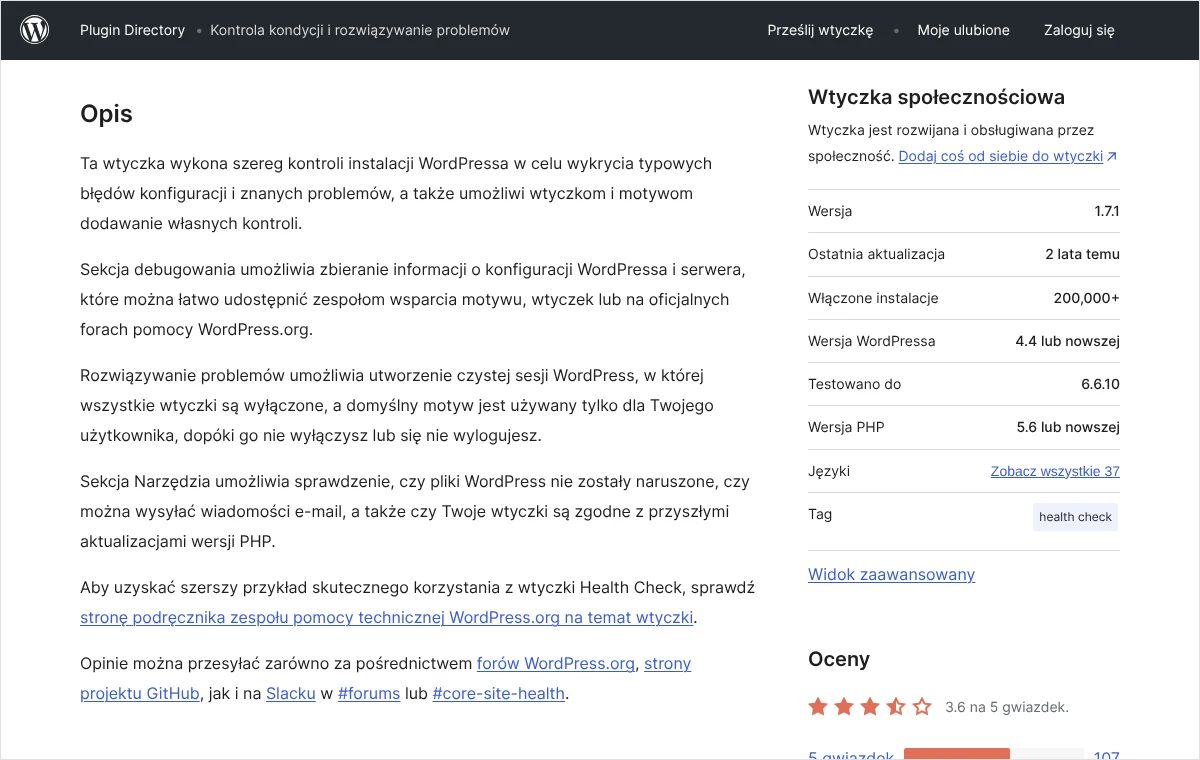This screenshot has height=760, width=1200.
Task: Click the breadcrumb Kontrola kondycji i rozwiązywanie problemów
Action: pyautogui.click(x=360, y=30)
